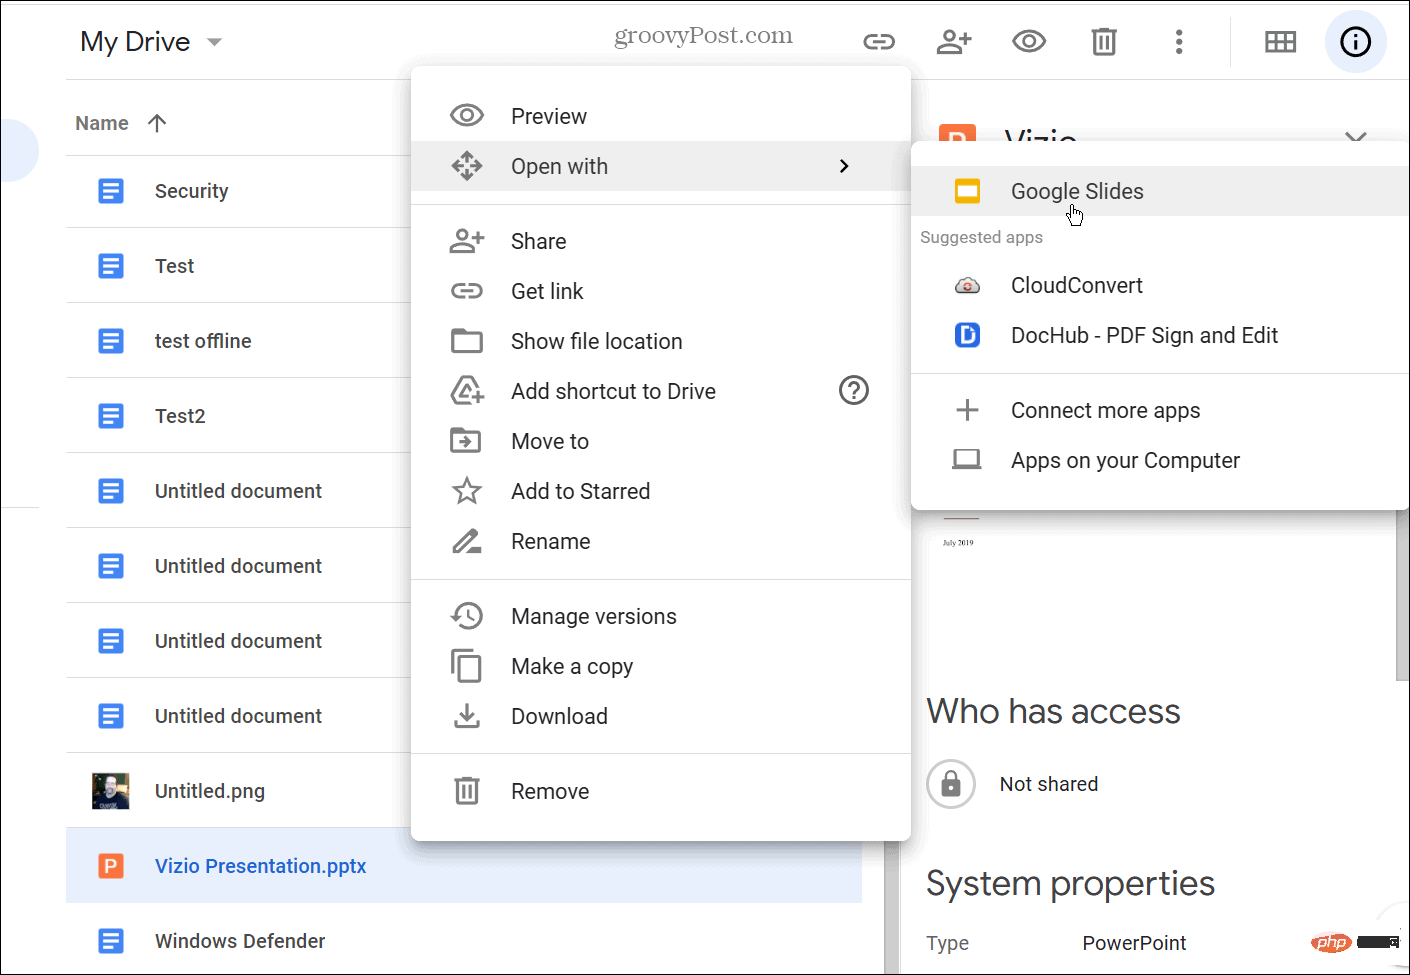Click the Docs icon beside Windows Defender
The width and height of the screenshot is (1410, 975).
pyautogui.click(x=111, y=941)
